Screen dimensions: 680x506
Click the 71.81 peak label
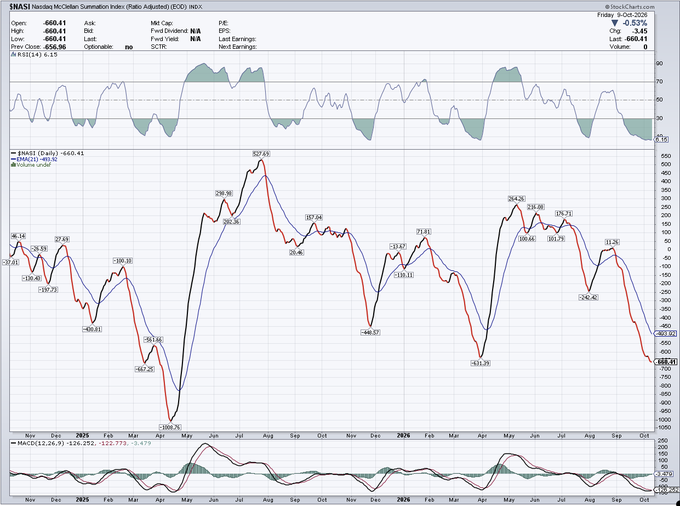click(425, 232)
